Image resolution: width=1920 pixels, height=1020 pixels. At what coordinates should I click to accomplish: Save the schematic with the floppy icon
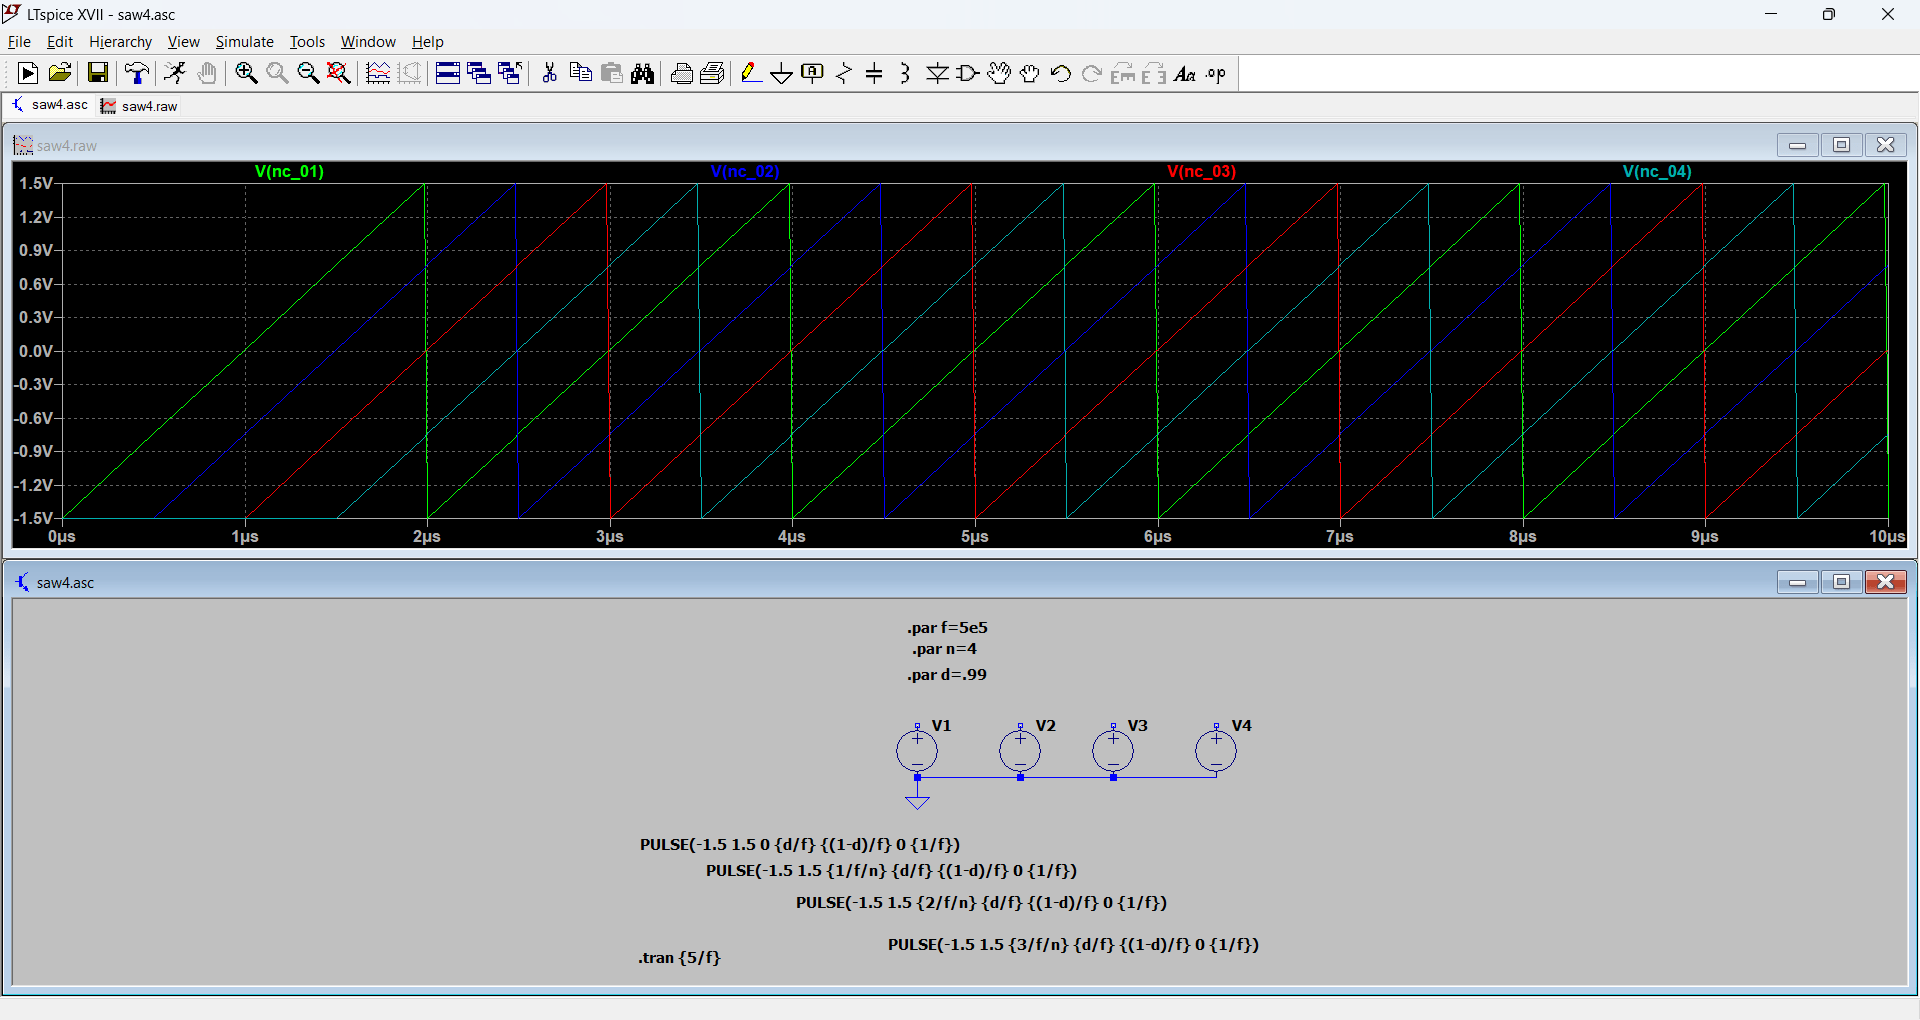click(x=97, y=73)
